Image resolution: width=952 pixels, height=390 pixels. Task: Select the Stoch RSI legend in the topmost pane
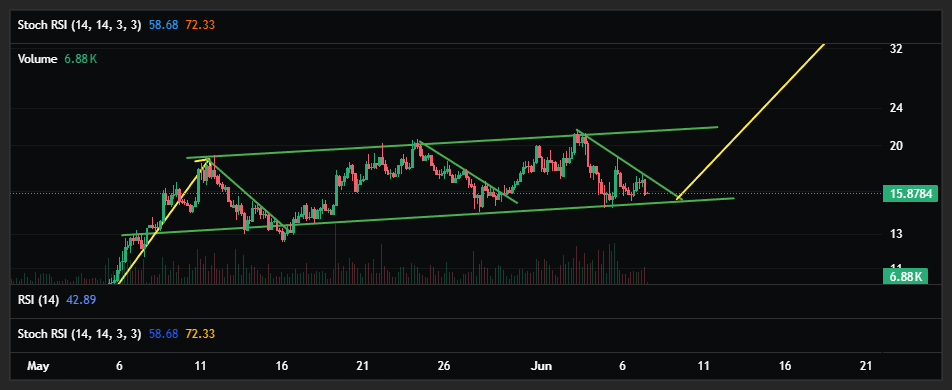pyautogui.click(x=80, y=26)
